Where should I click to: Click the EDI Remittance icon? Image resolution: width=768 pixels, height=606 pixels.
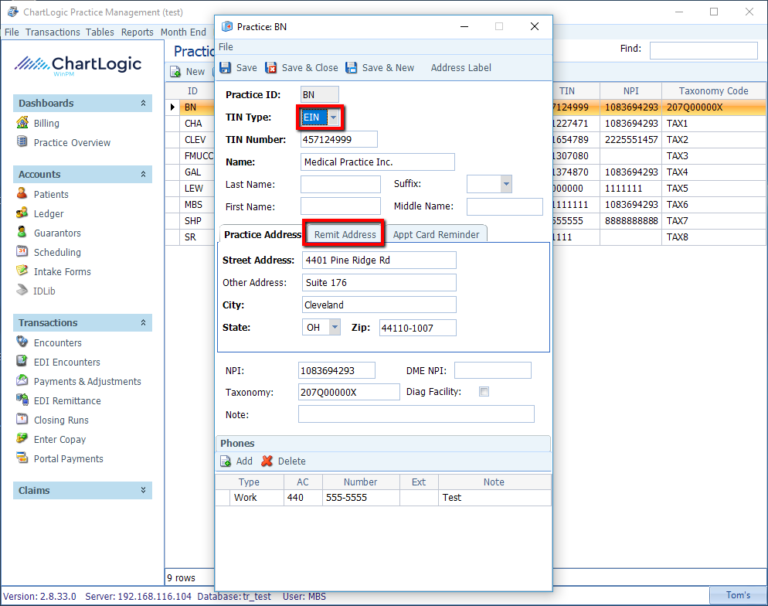coord(22,400)
